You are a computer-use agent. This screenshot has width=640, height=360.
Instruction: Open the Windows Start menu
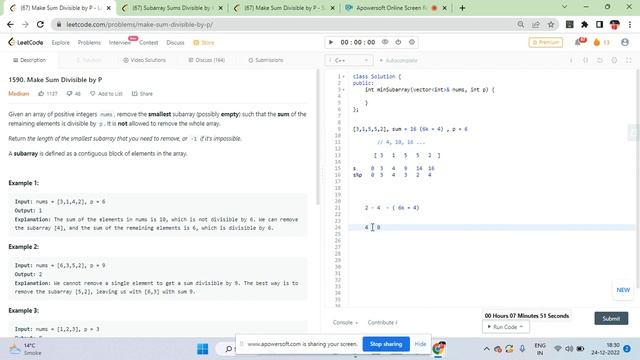pyautogui.click(x=202, y=349)
